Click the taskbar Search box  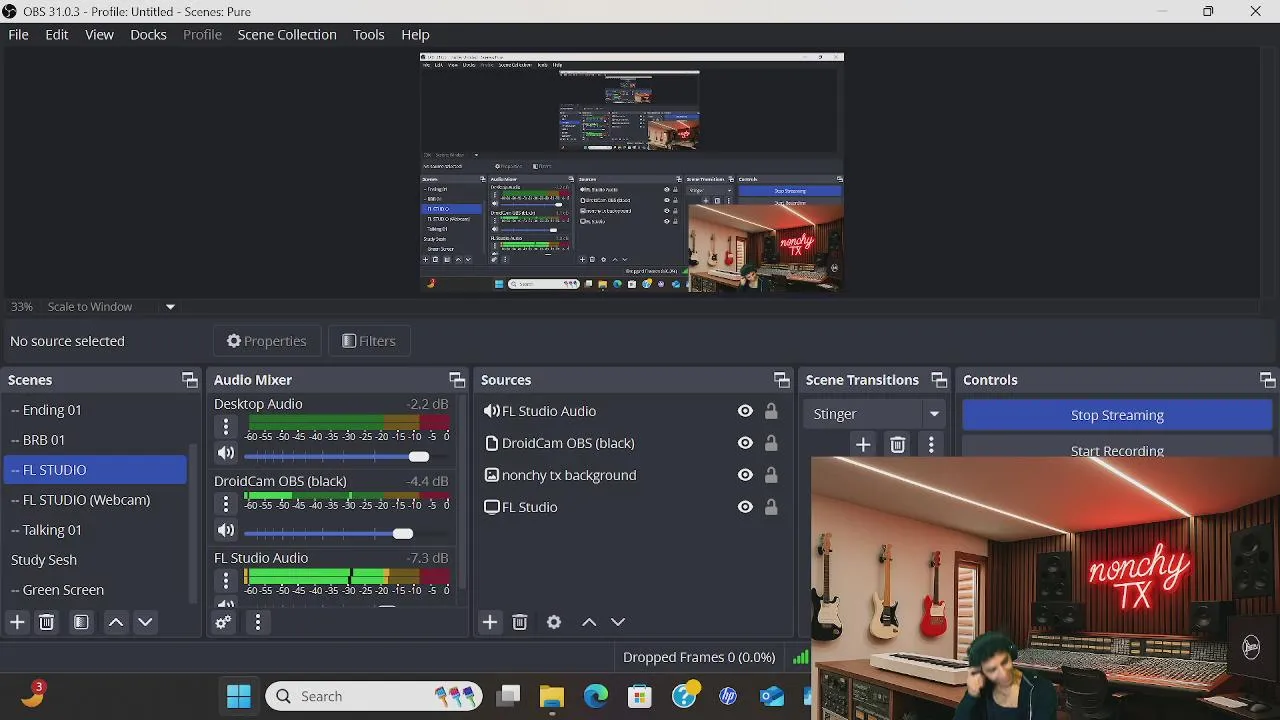click(374, 696)
